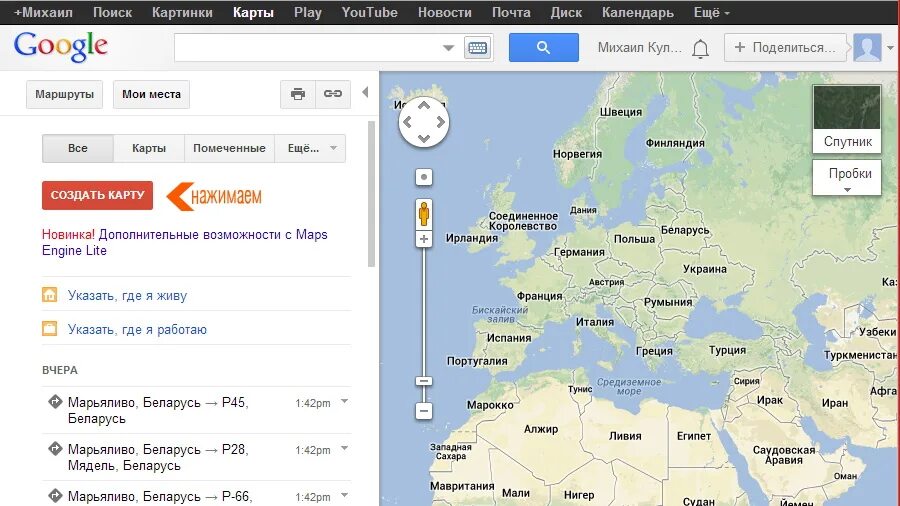Open 'Календарь' in the top bar
The height and width of the screenshot is (506, 900).
pos(638,12)
